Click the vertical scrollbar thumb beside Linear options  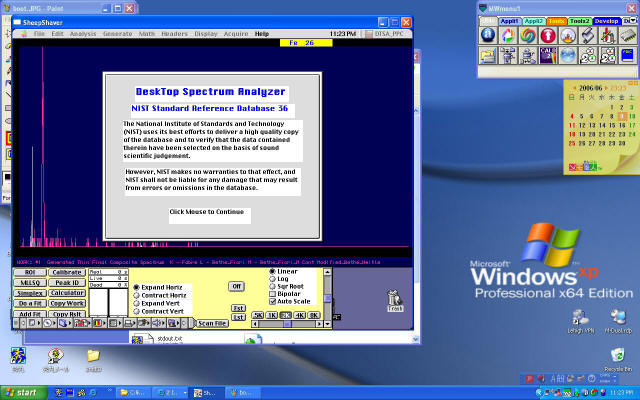(x=327, y=298)
